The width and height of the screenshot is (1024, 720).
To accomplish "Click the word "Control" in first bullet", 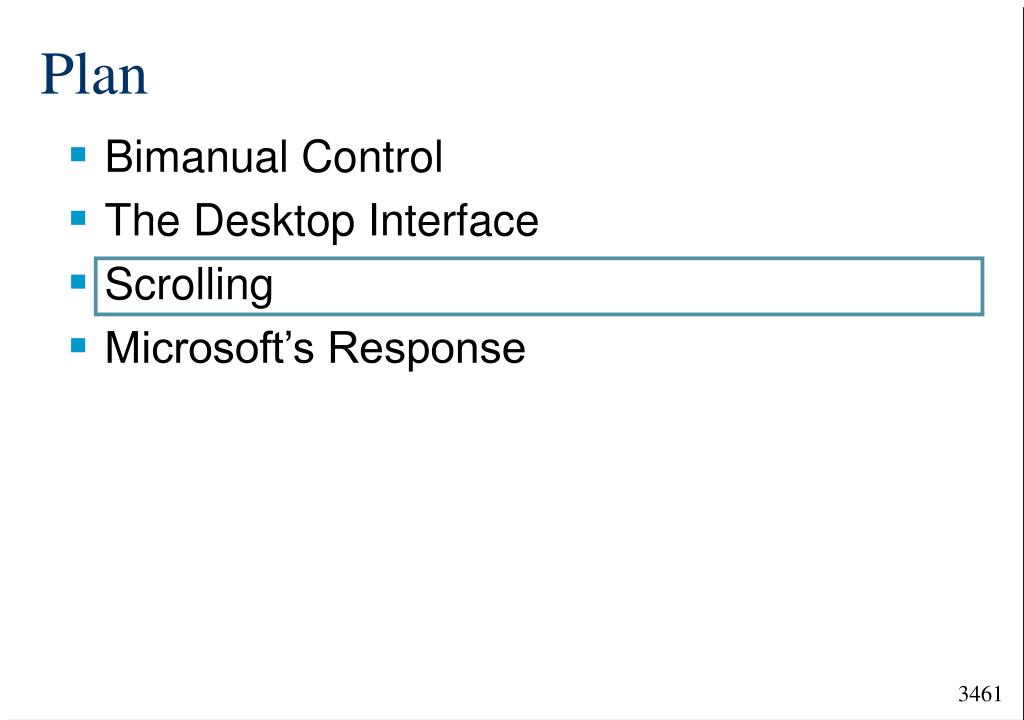I will [372, 158].
